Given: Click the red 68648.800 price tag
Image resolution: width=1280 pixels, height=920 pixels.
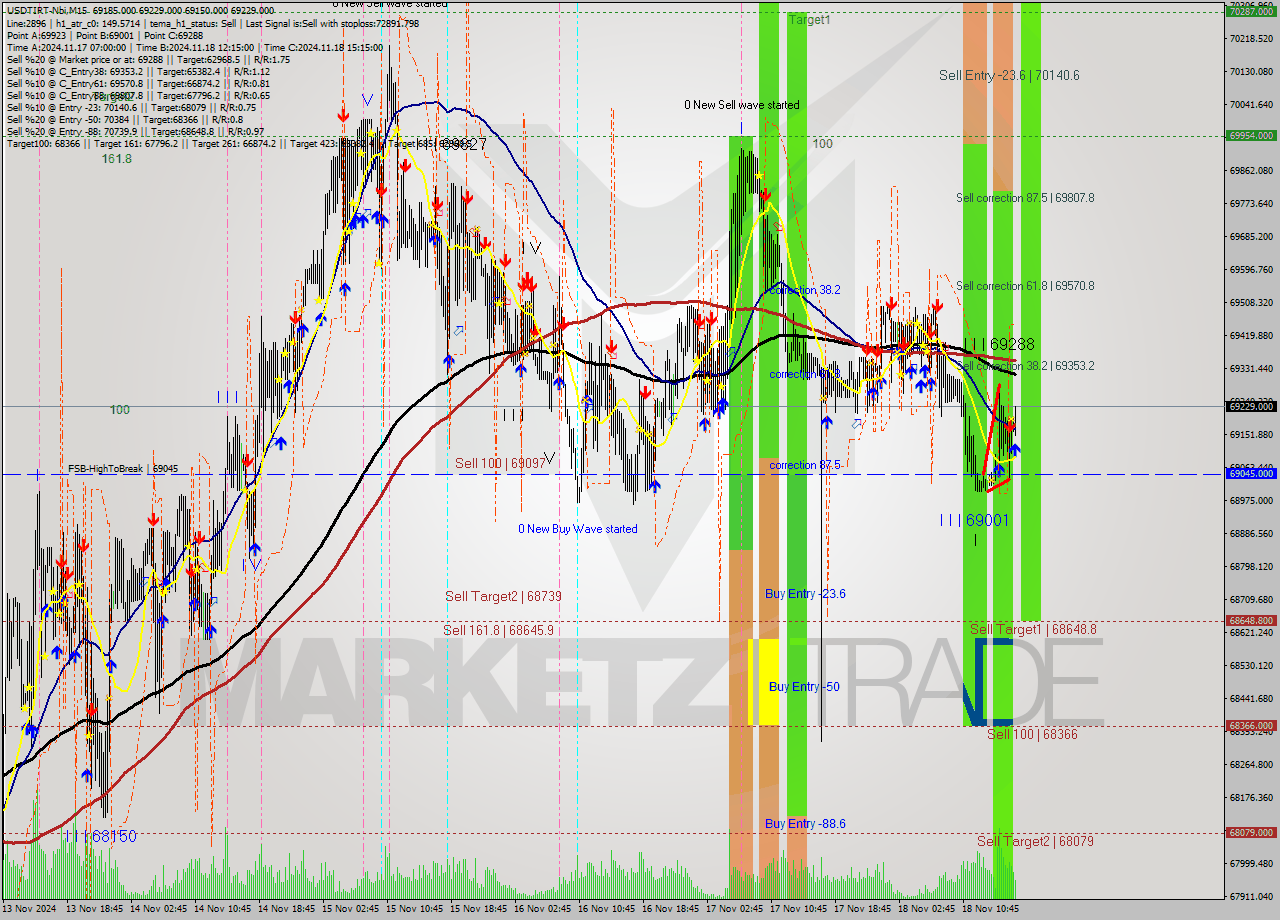Looking at the screenshot, I should (1251, 620).
